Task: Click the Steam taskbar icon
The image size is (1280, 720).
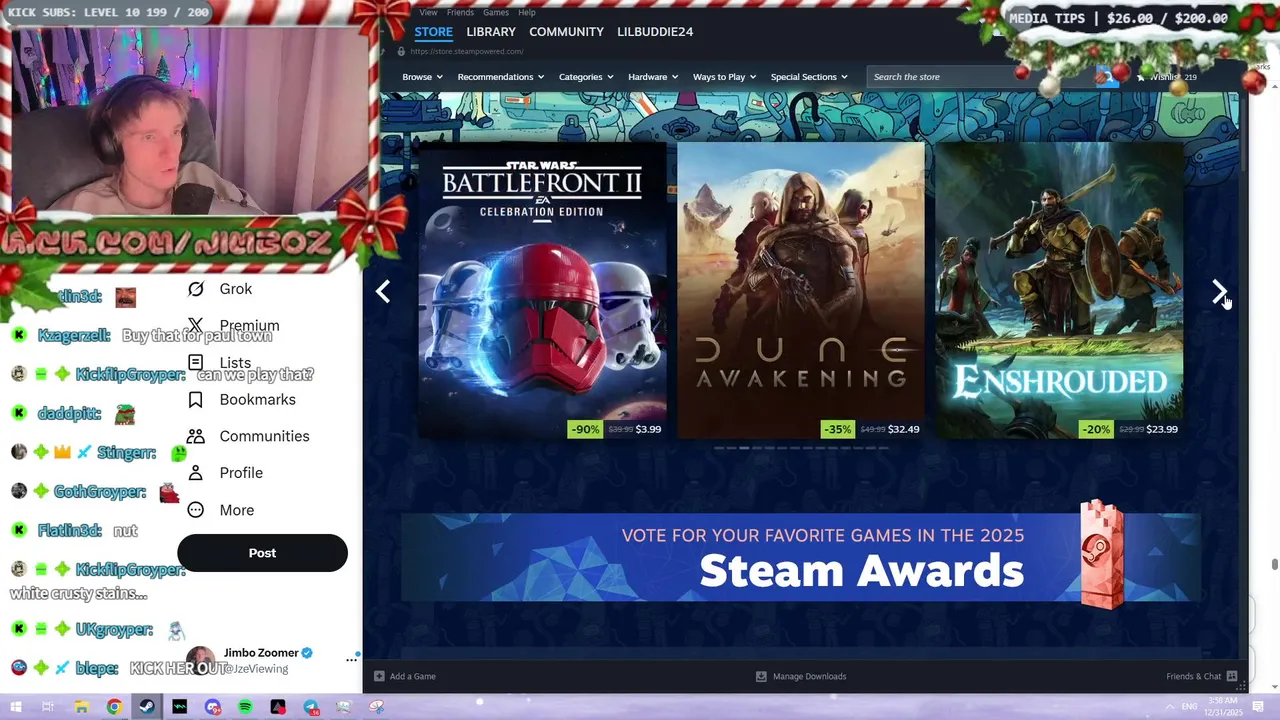Action: tap(147, 707)
